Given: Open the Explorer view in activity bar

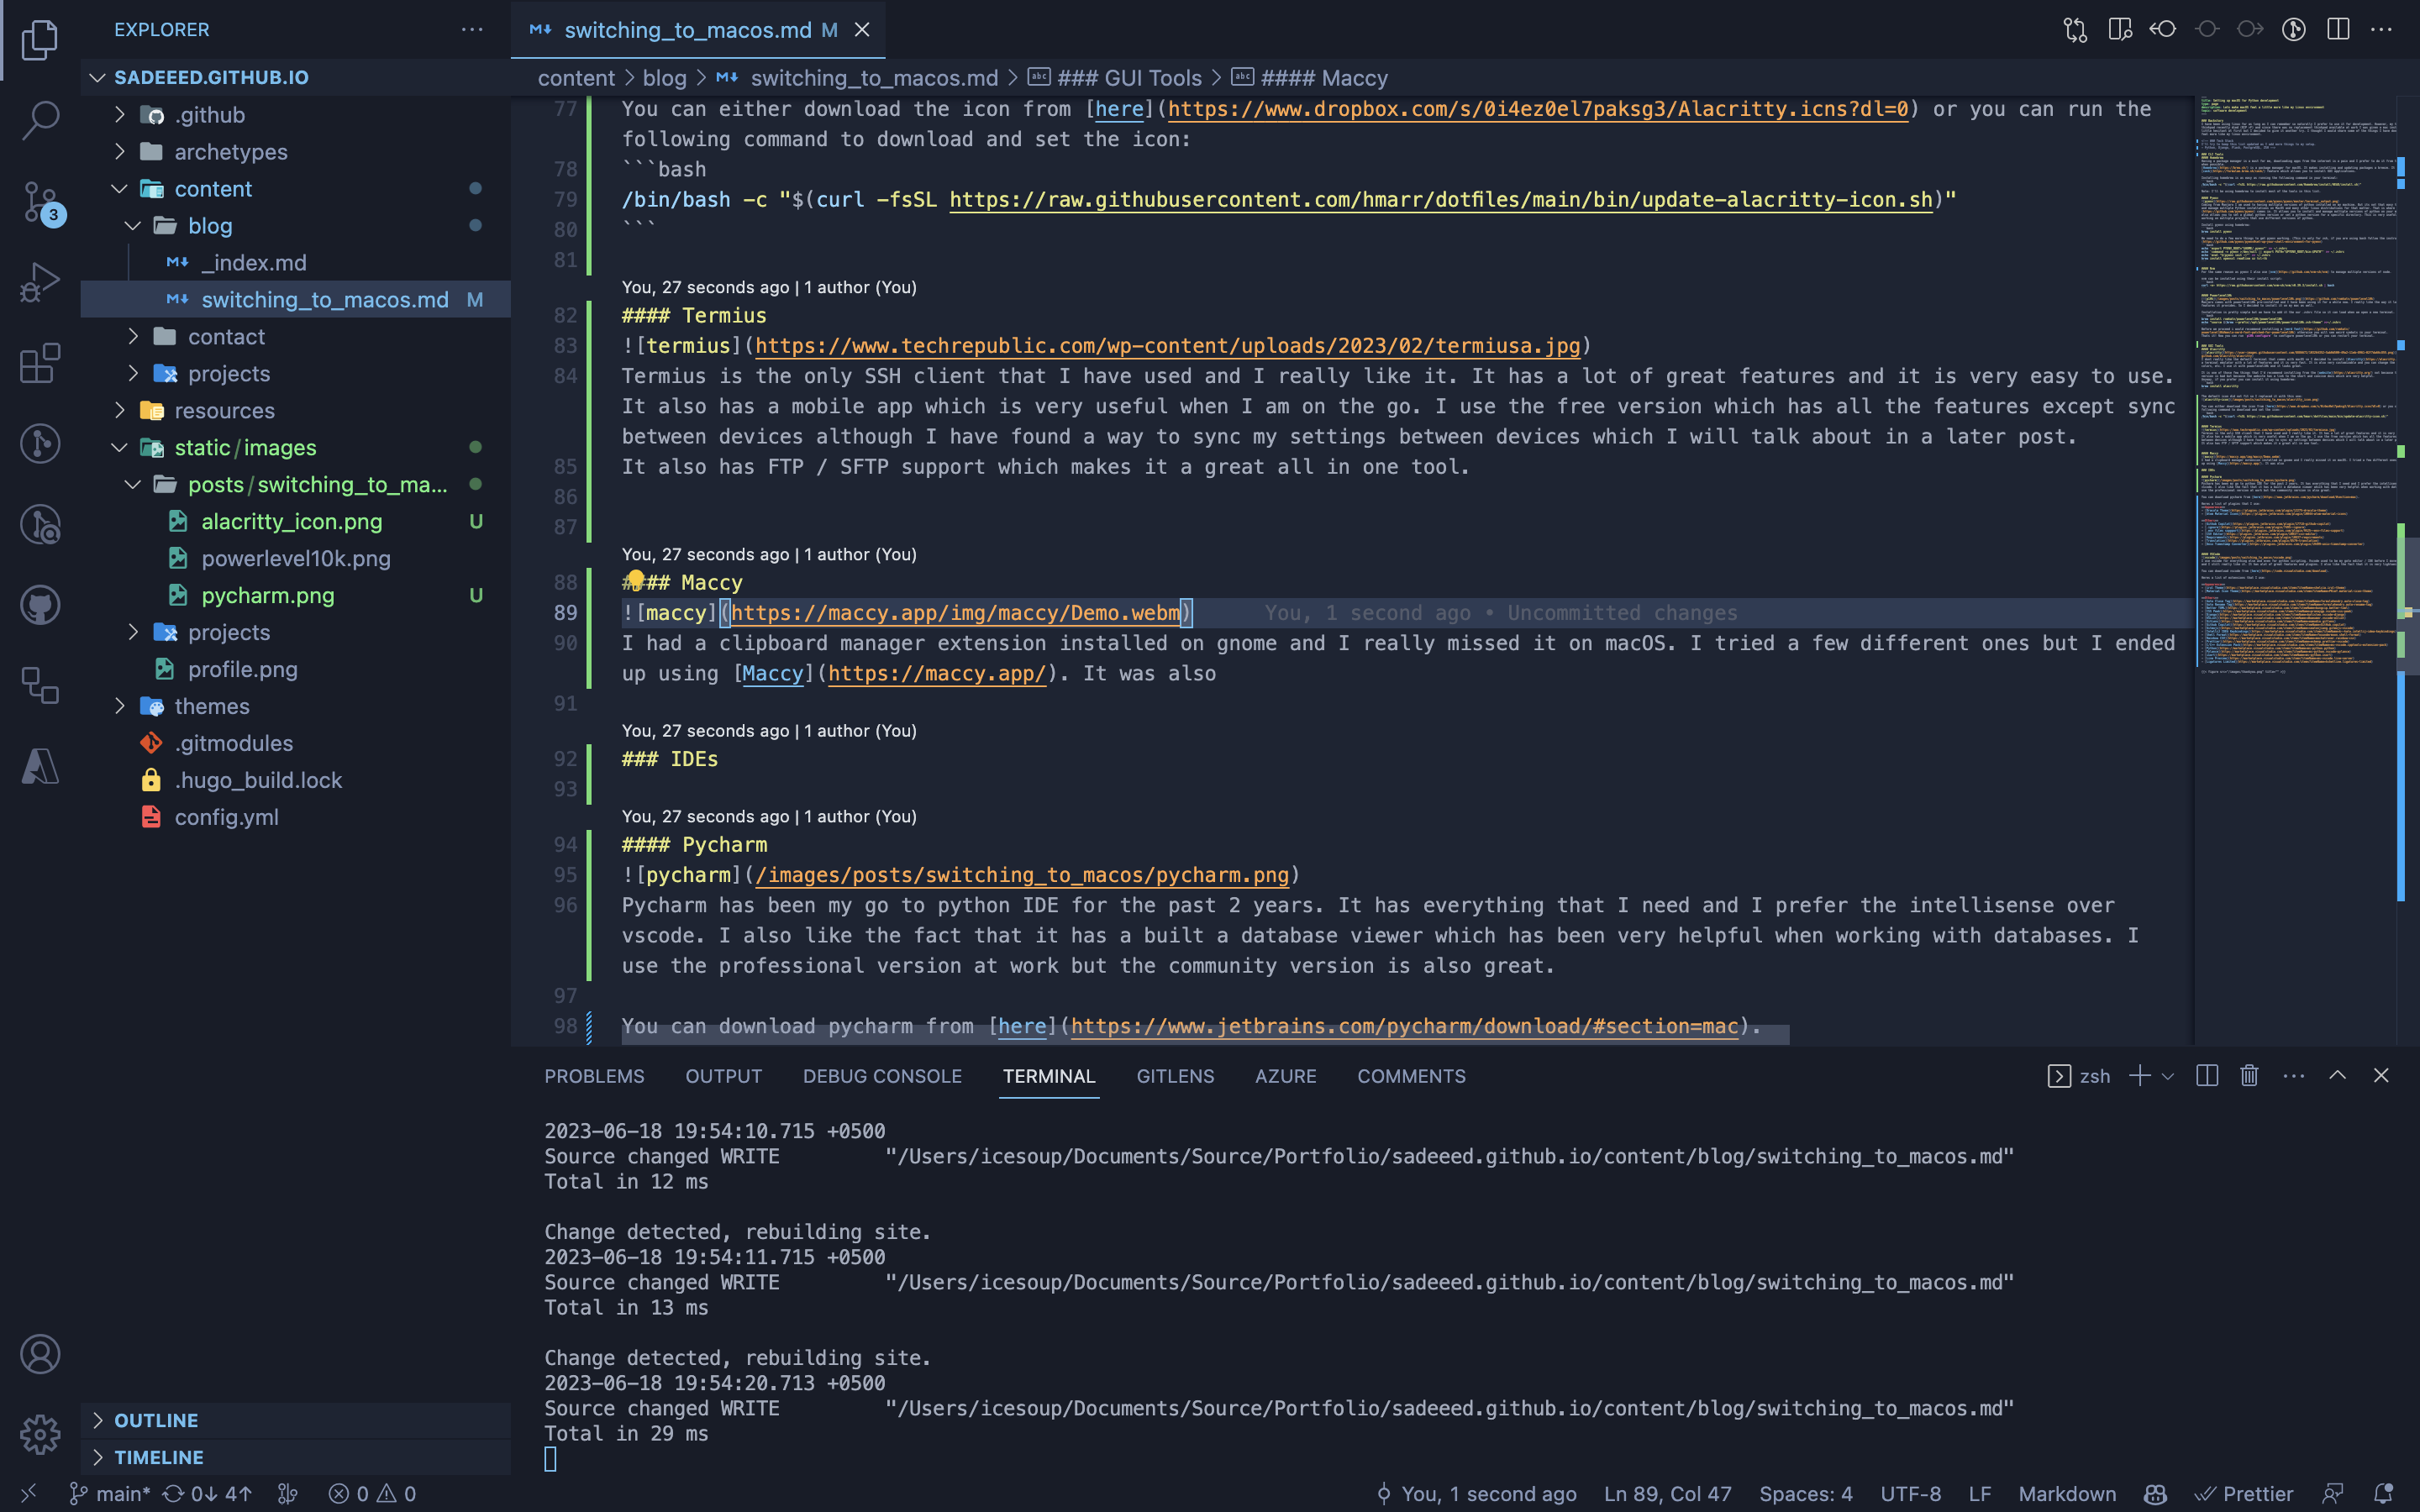Looking at the screenshot, I should coord(40,39).
